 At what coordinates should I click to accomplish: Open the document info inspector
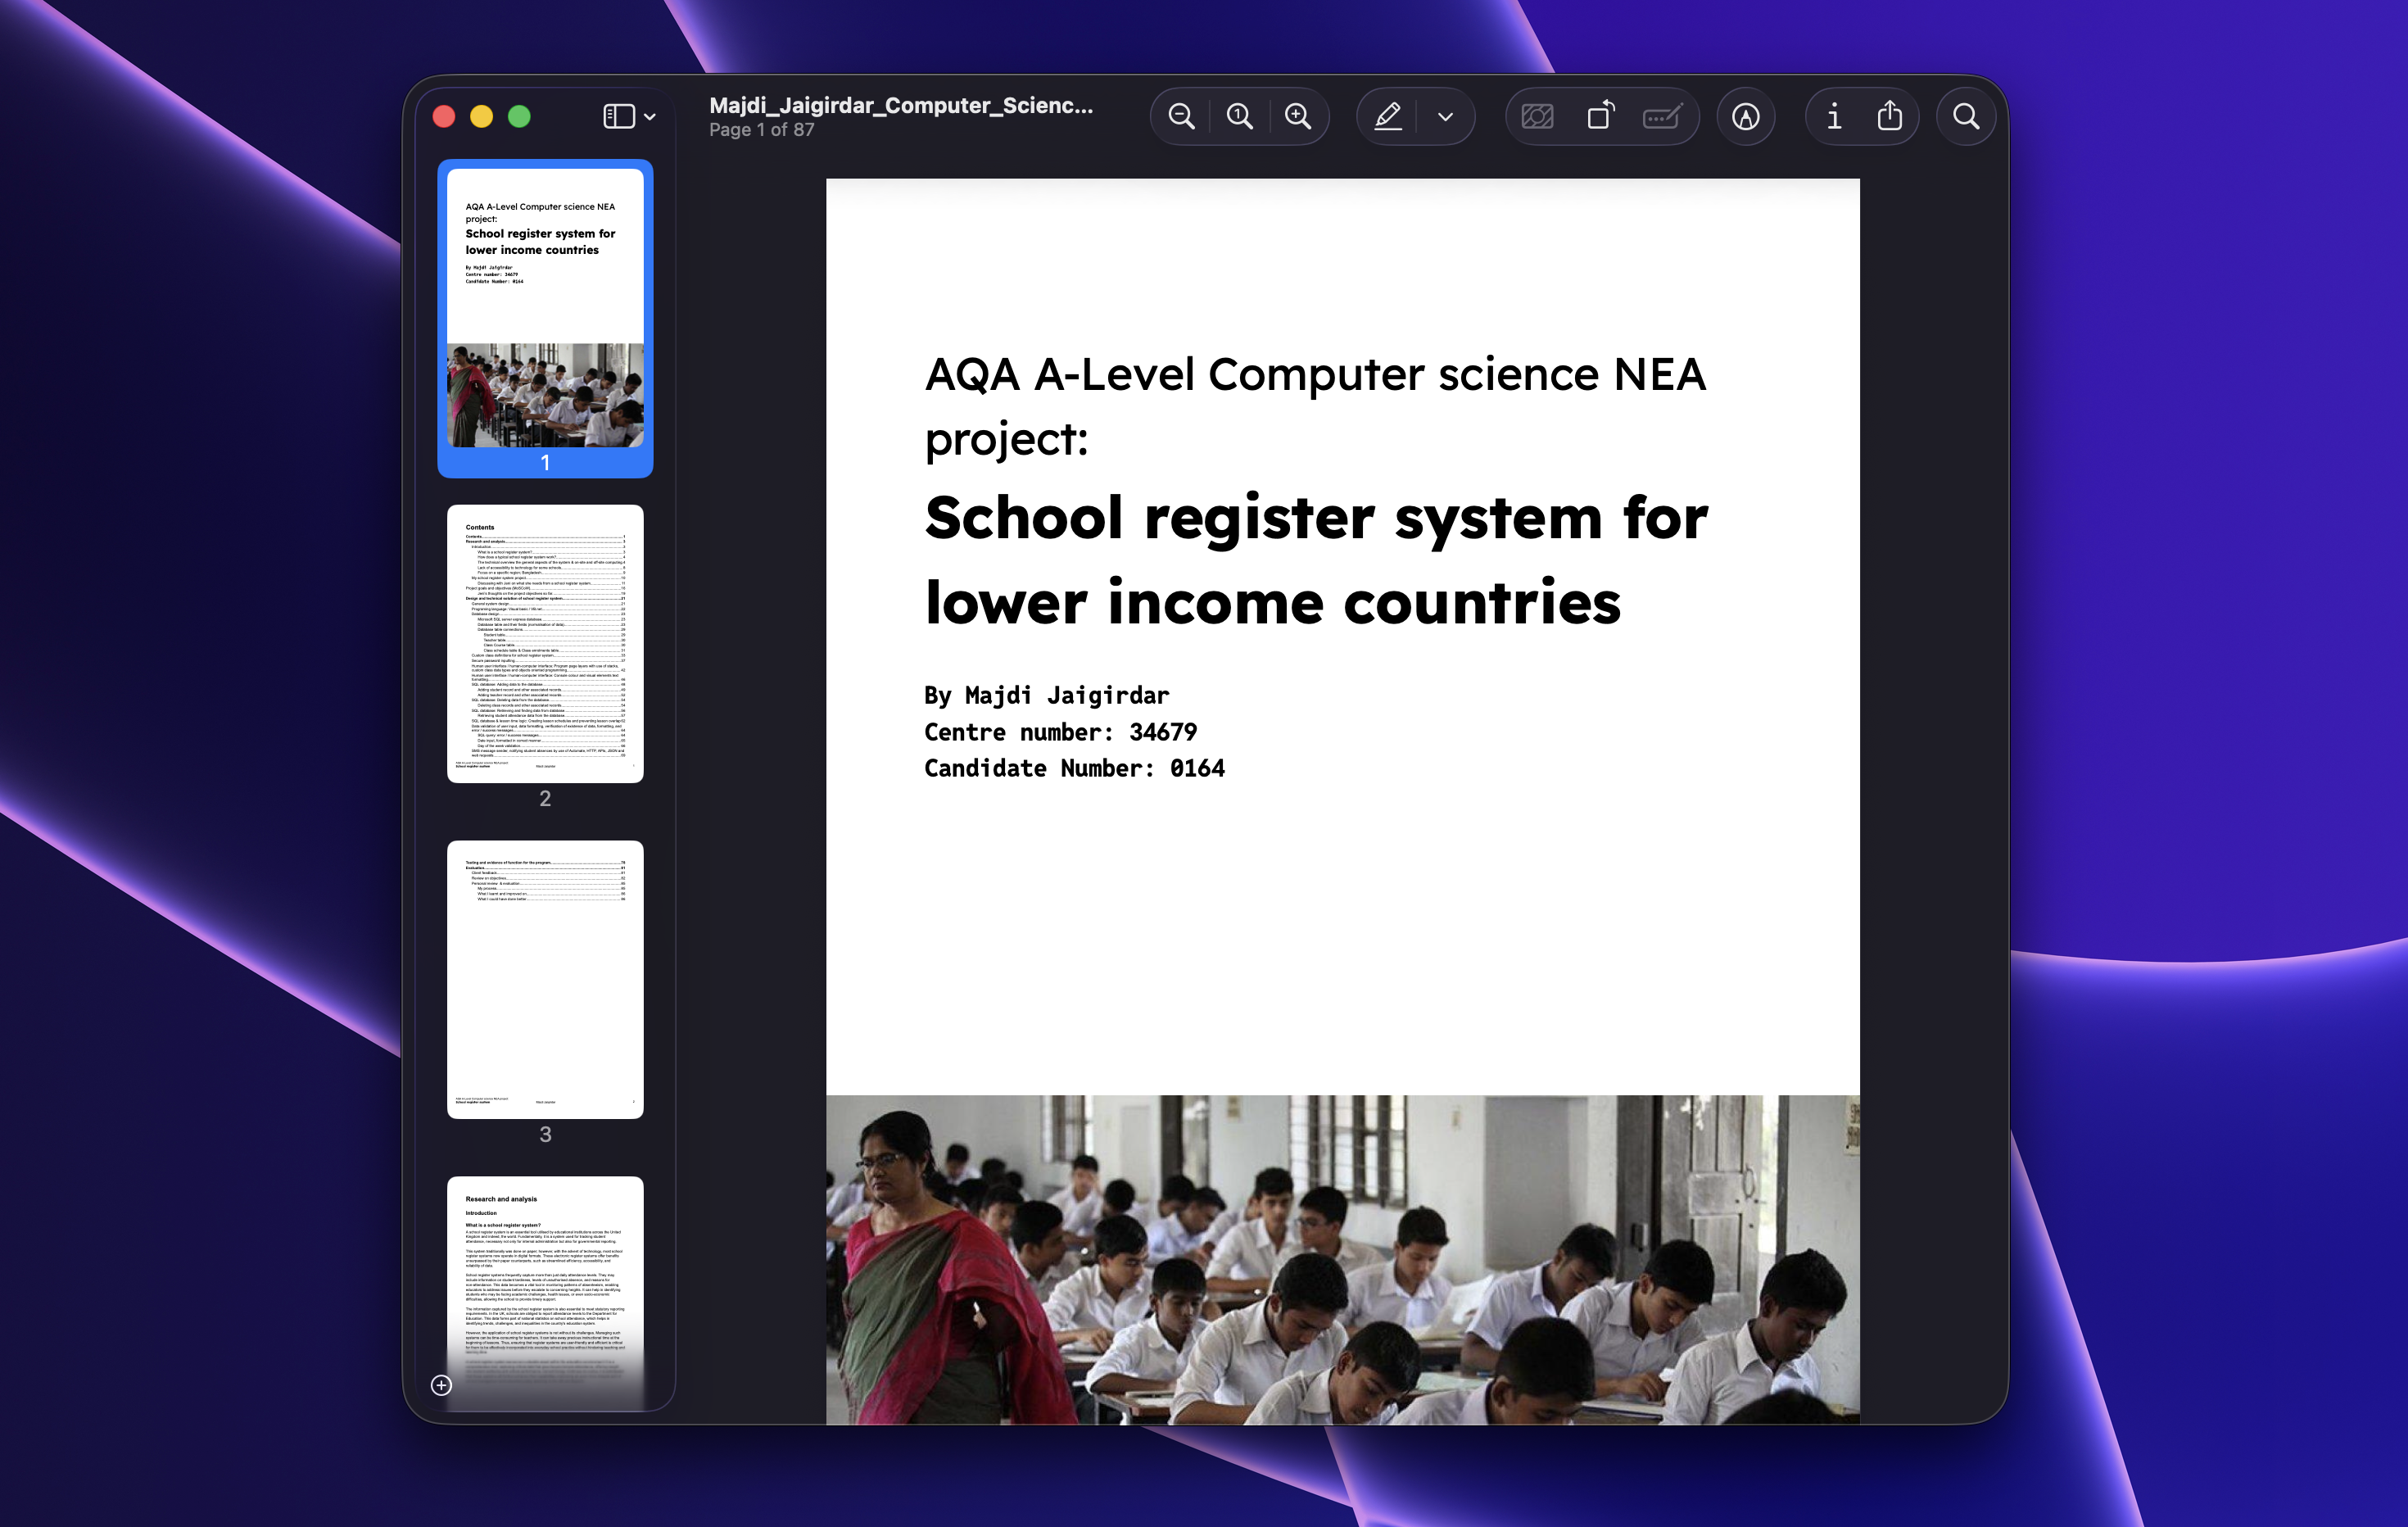(x=1833, y=116)
